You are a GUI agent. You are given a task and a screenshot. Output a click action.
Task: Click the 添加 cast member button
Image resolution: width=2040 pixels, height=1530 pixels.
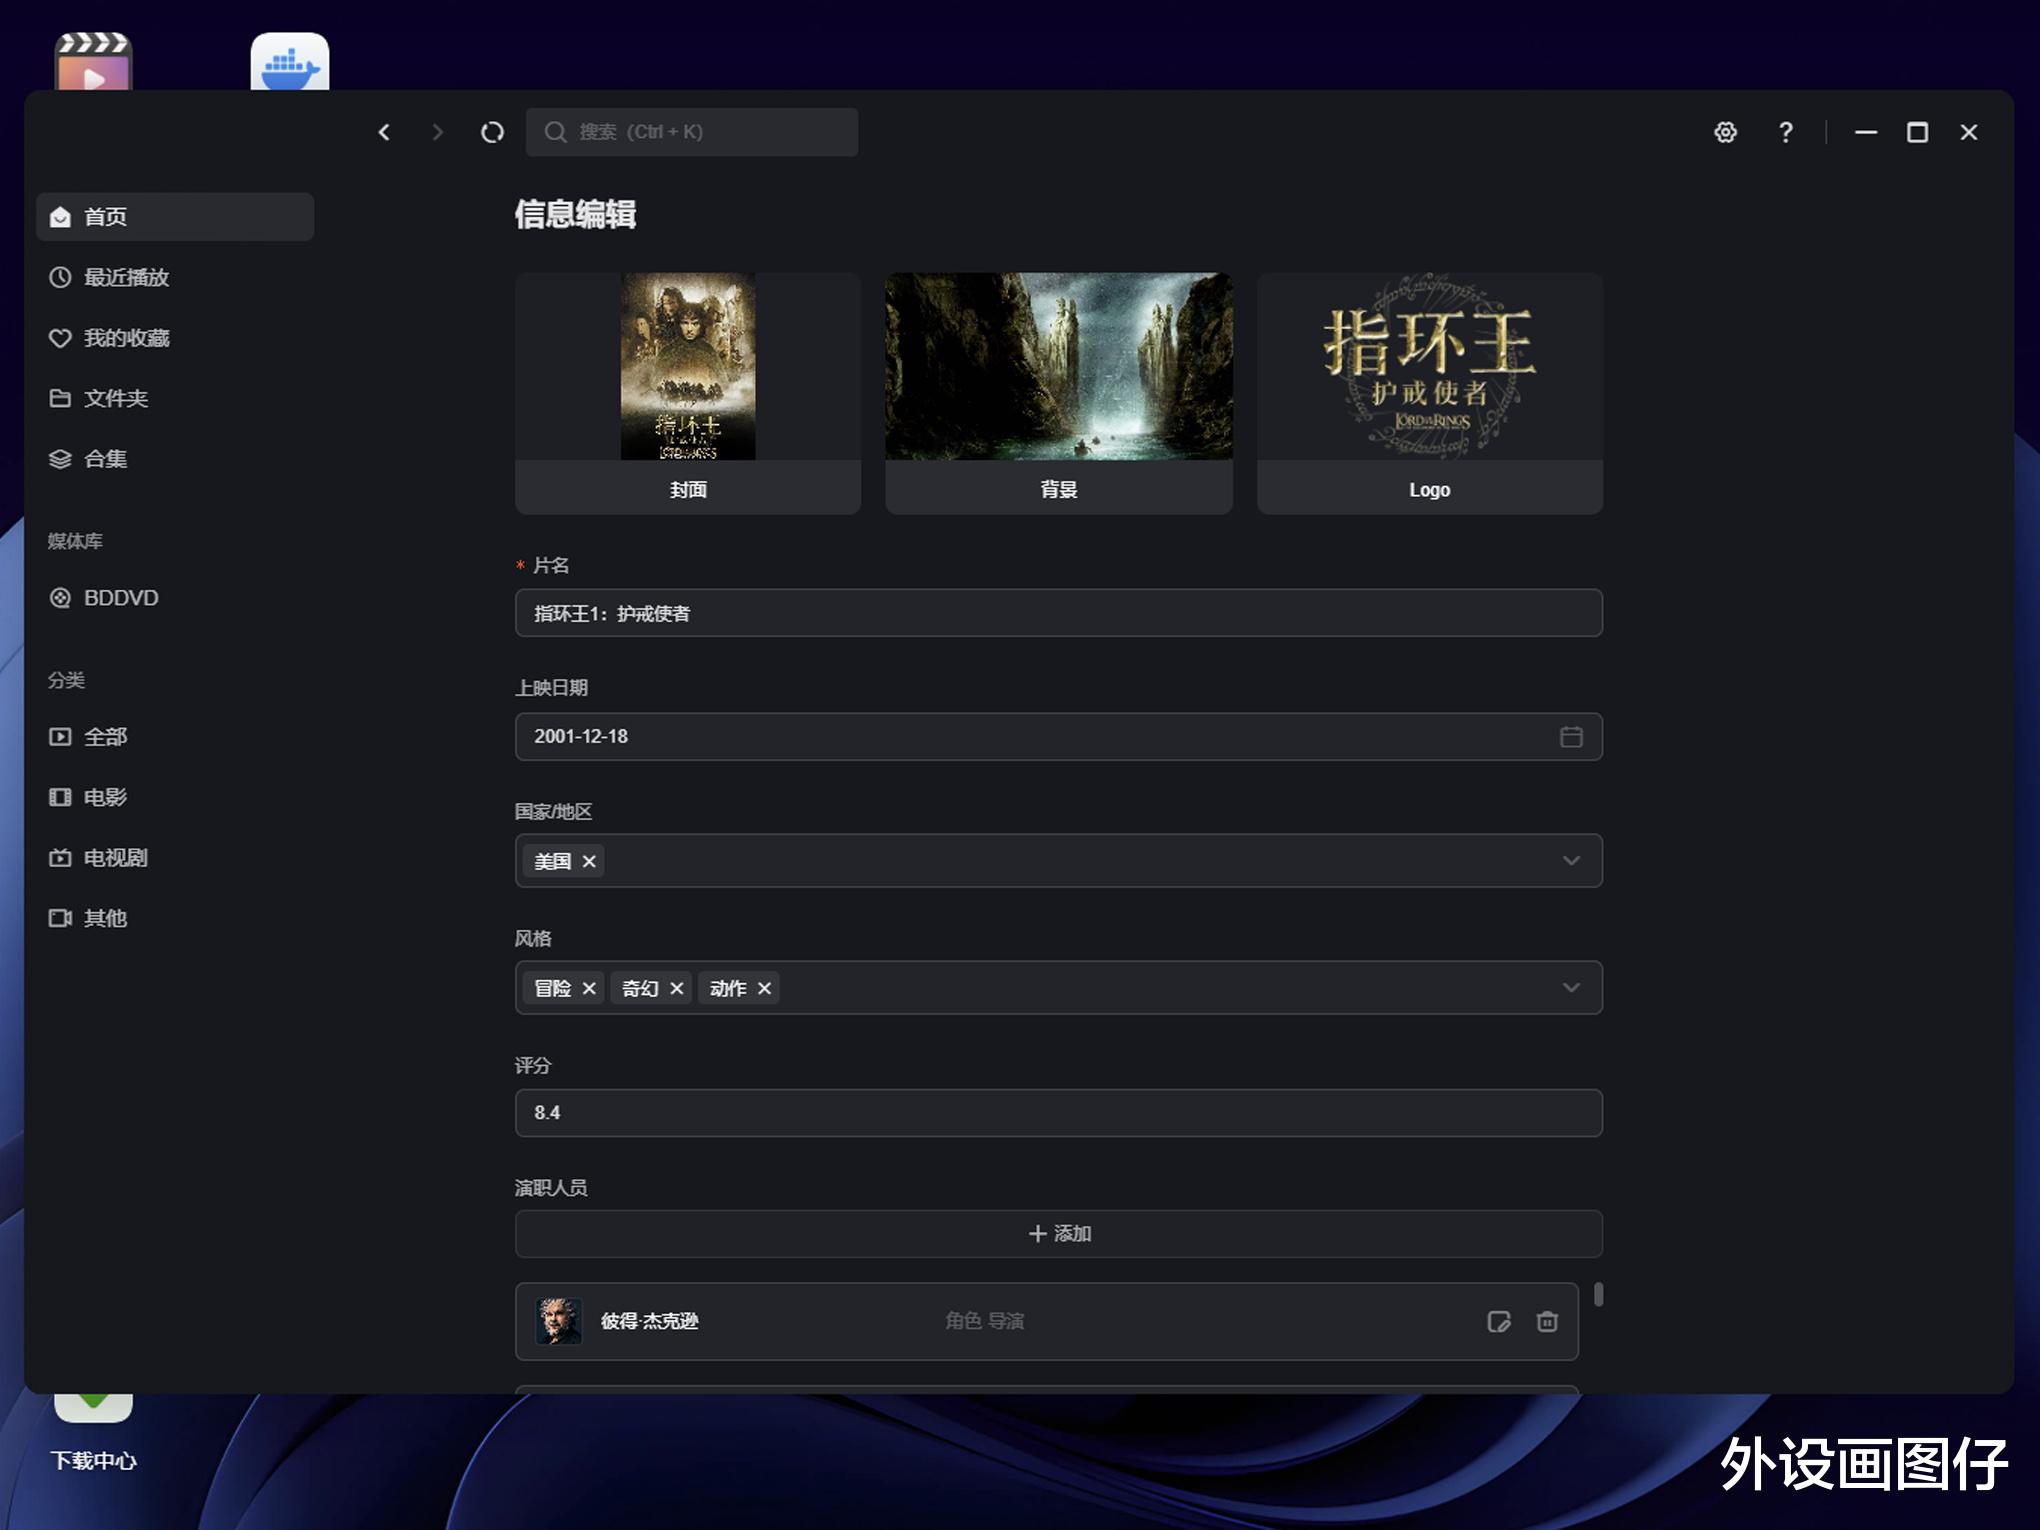tap(1058, 1234)
